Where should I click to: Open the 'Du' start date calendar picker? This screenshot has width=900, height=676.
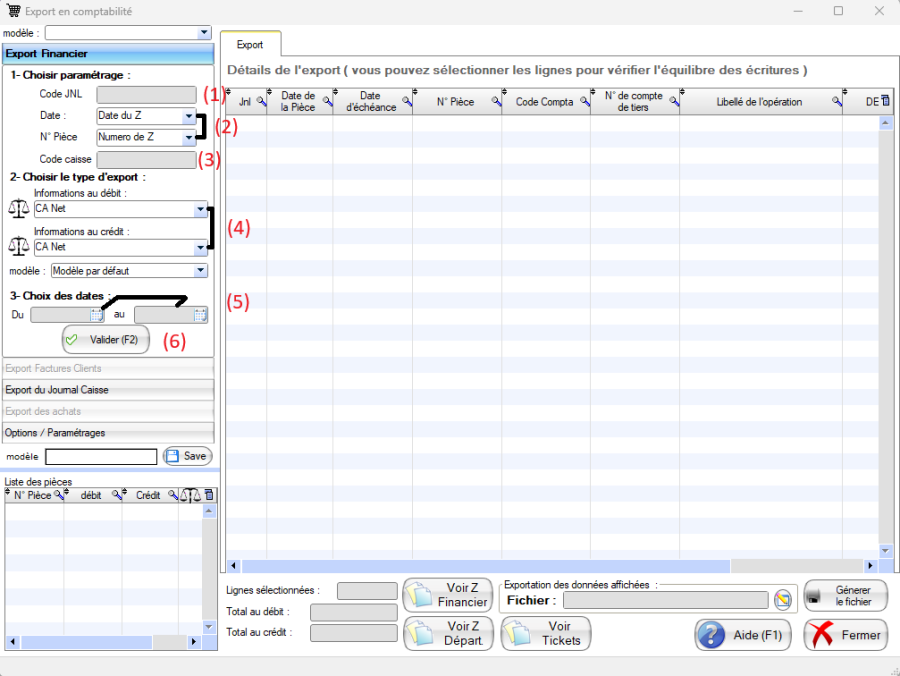[x=97, y=315]
